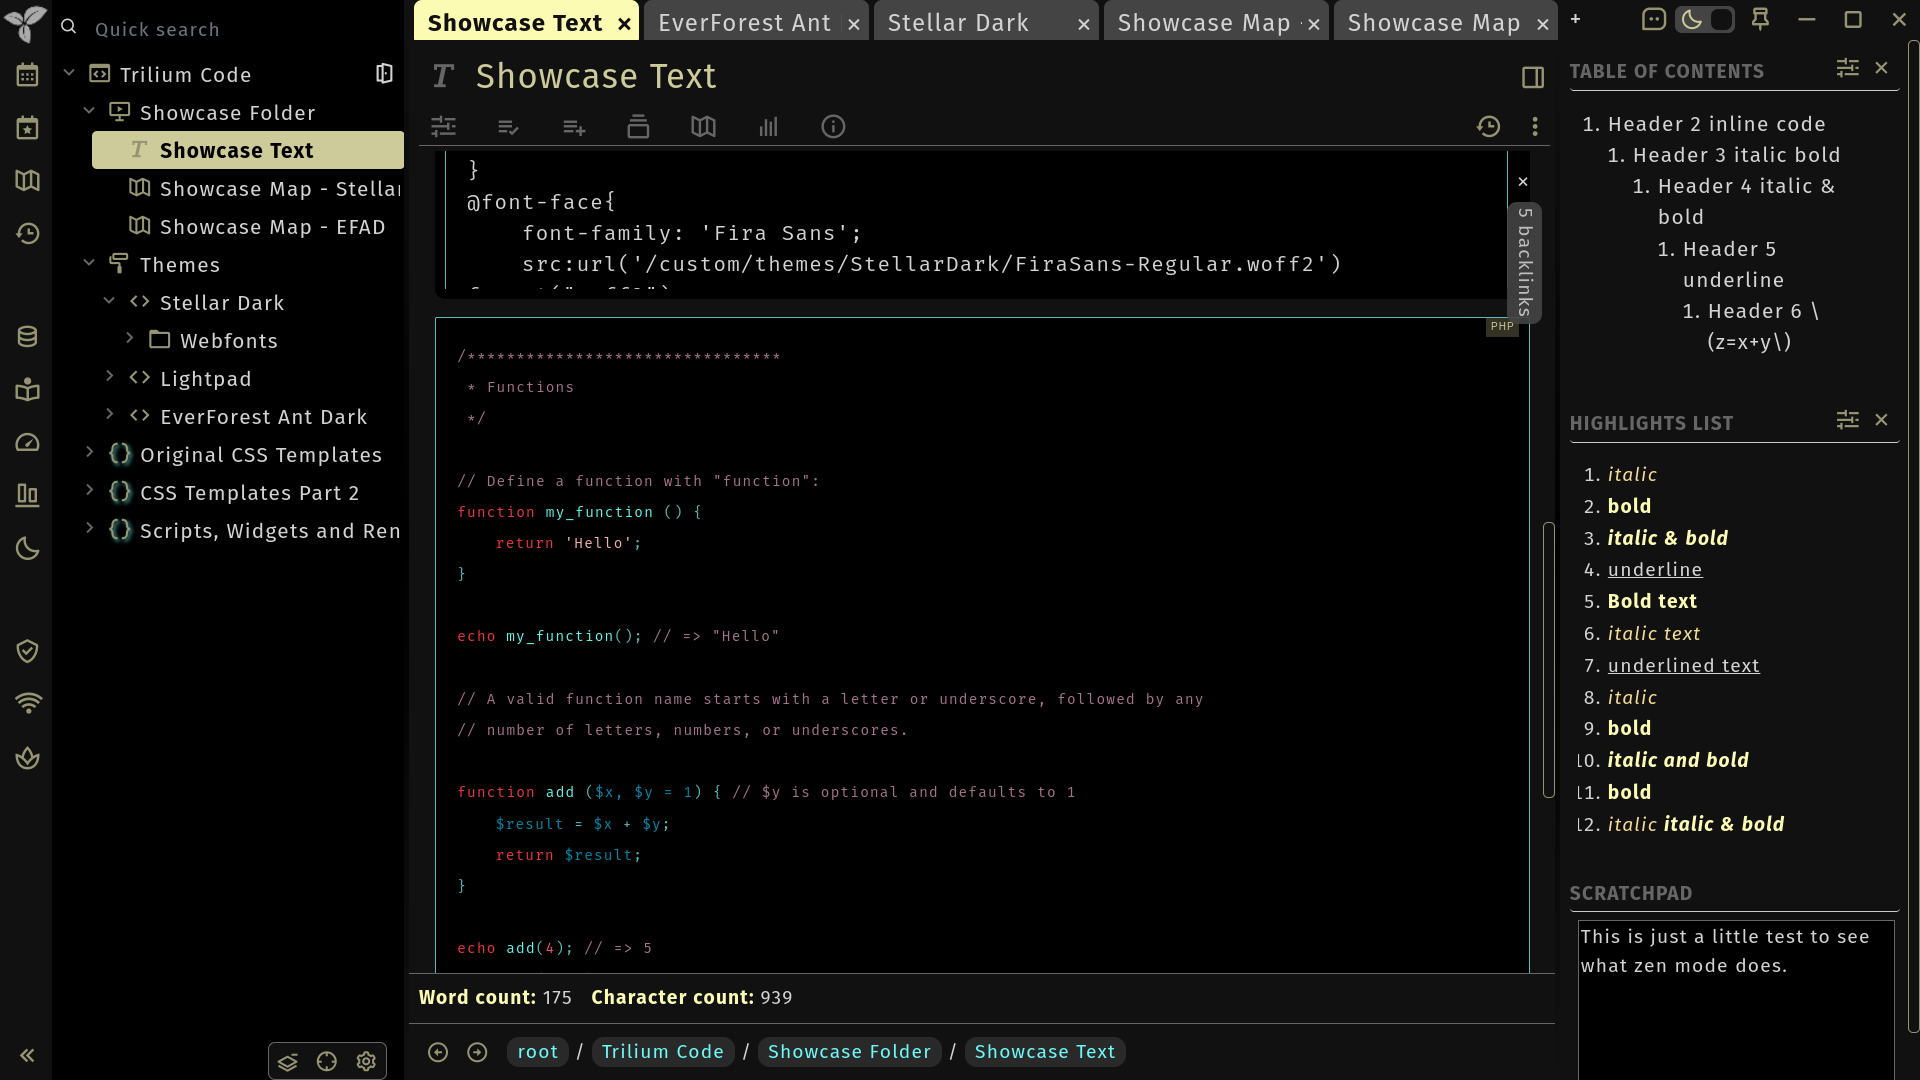Open basic properties ribbon icon
This screenshot has height=1080, width=1920.
click(x=443, y=127)
